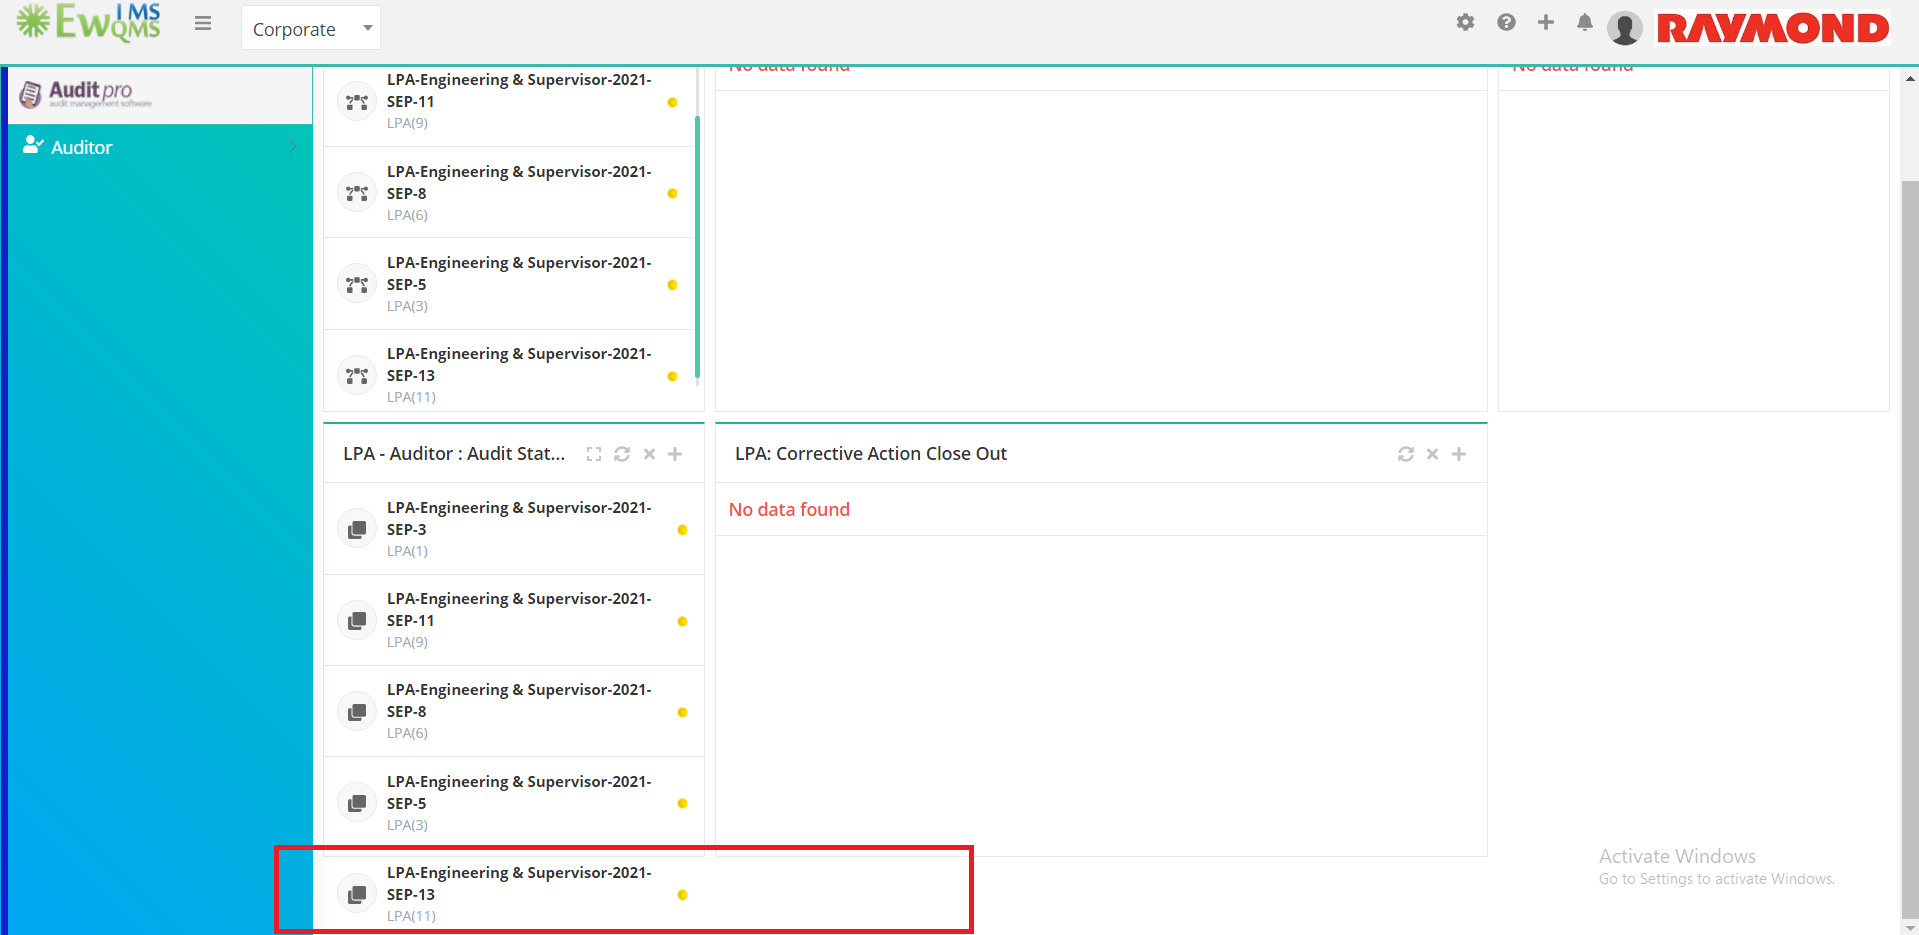Click copy icon of lower SEP-11 row

357,621
